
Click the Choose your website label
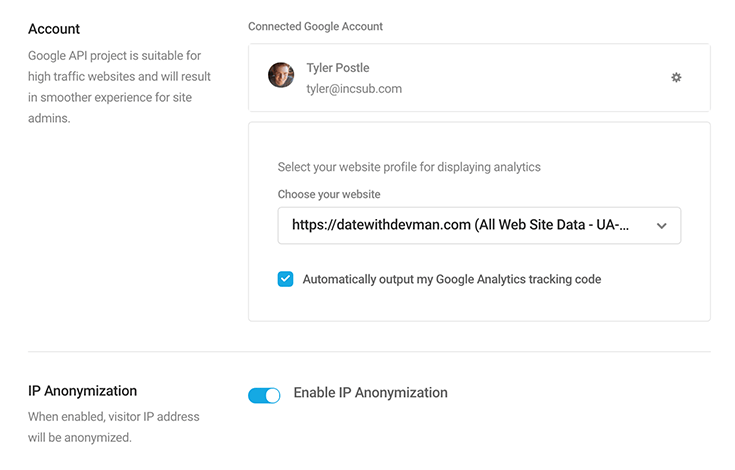[x=329, y=194]
